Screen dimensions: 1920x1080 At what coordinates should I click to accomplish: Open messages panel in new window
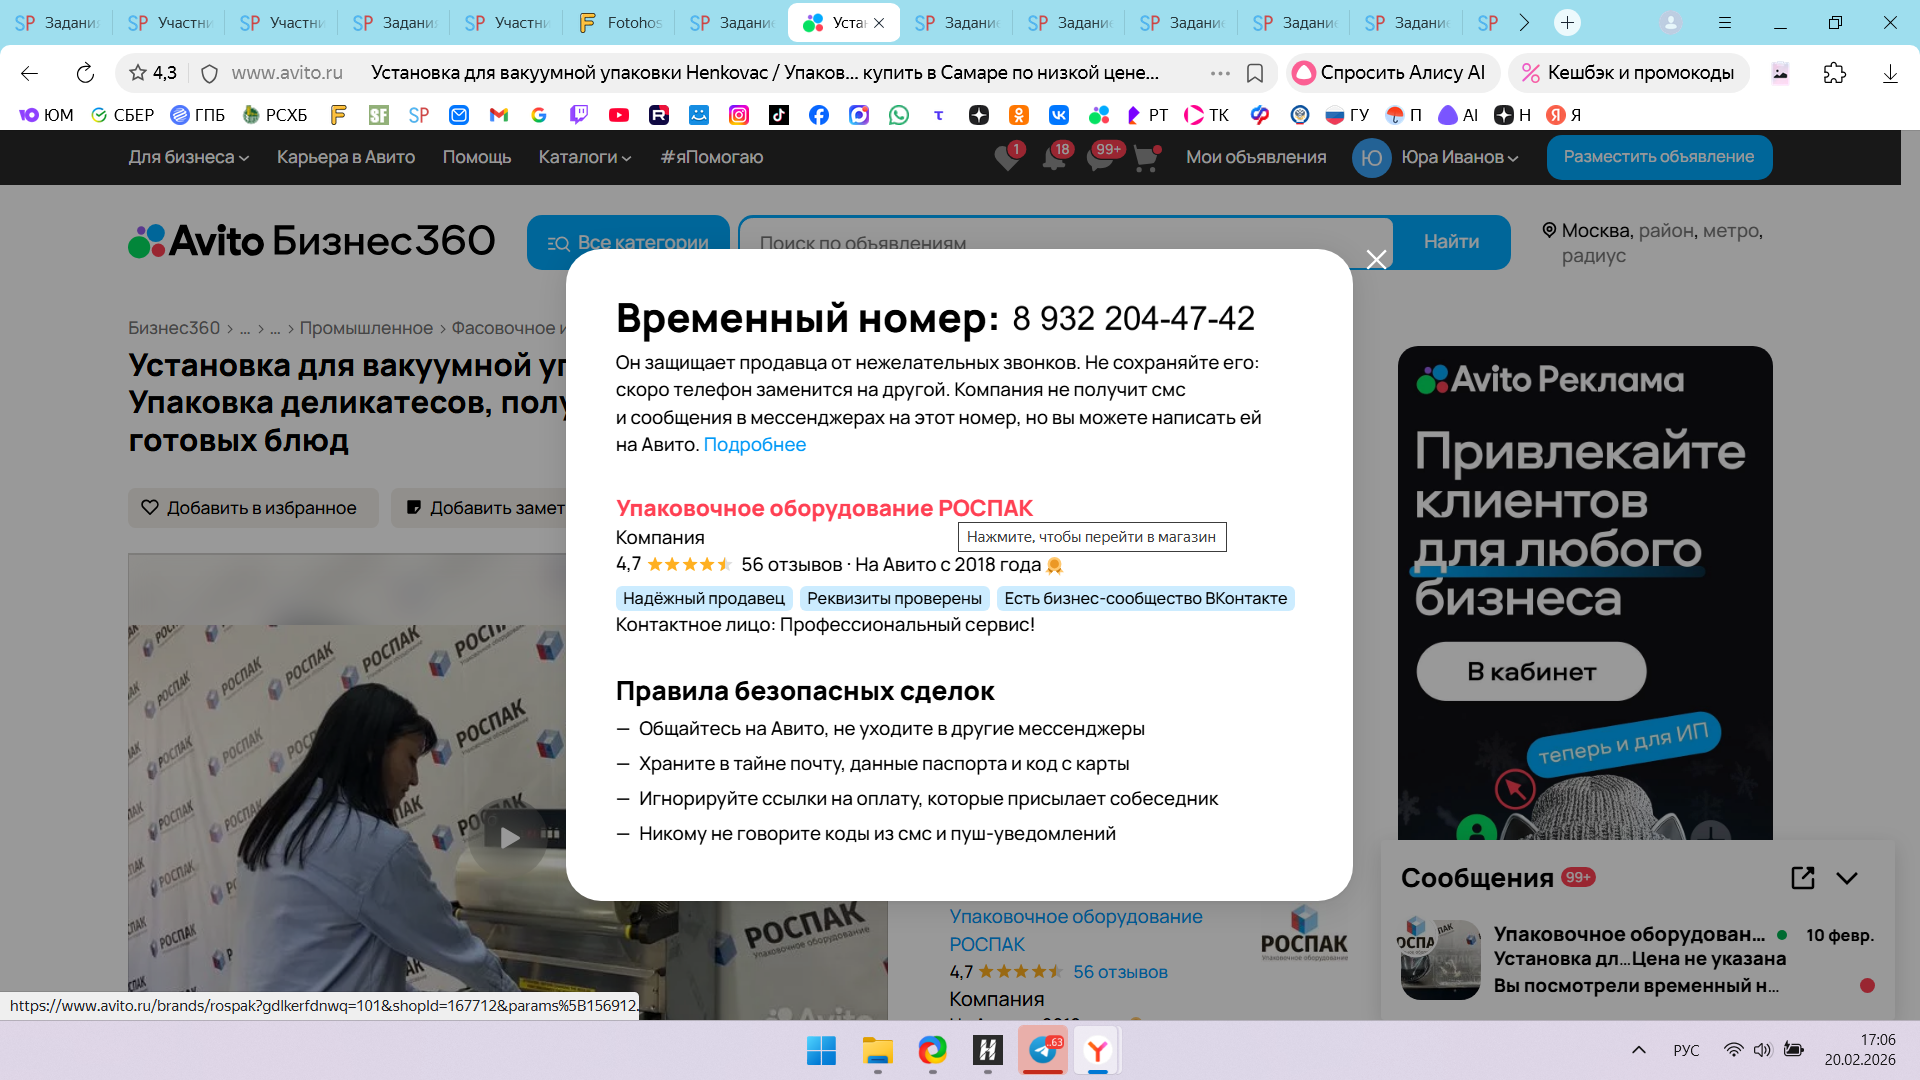click(1802, 878)
